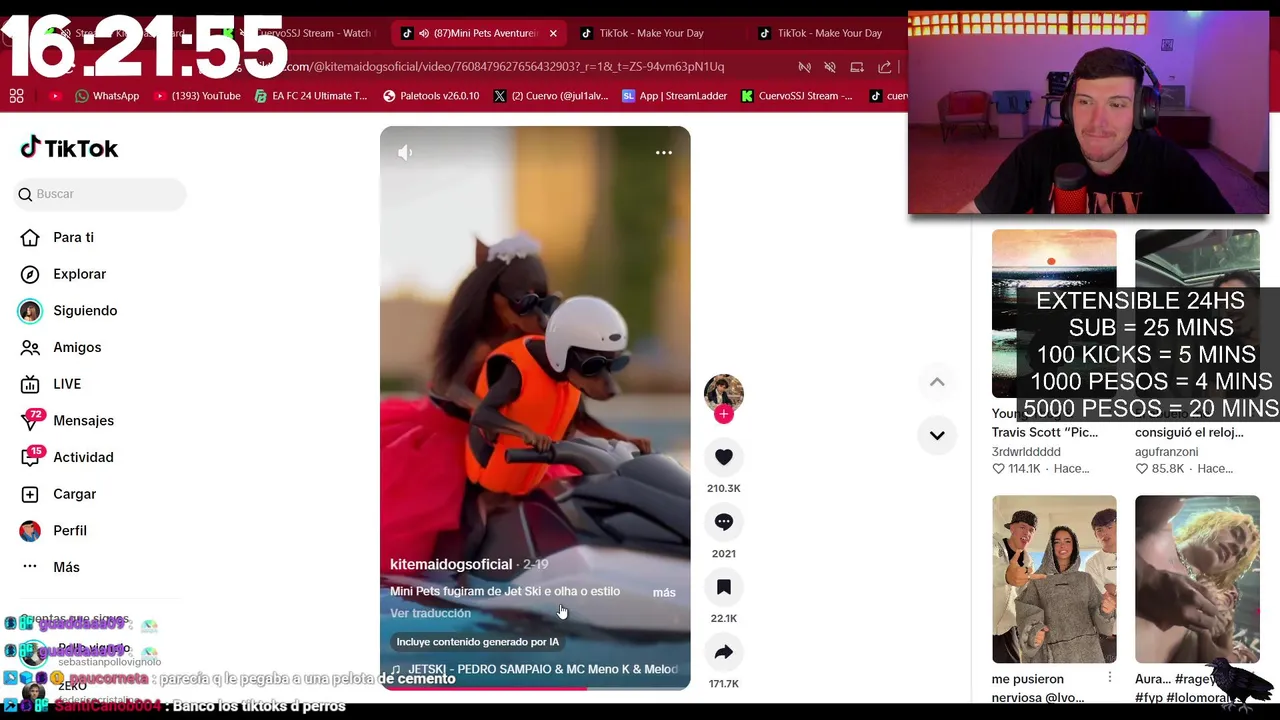Go to next video down arrow
1280x720 pixels.
click(937, 435)
